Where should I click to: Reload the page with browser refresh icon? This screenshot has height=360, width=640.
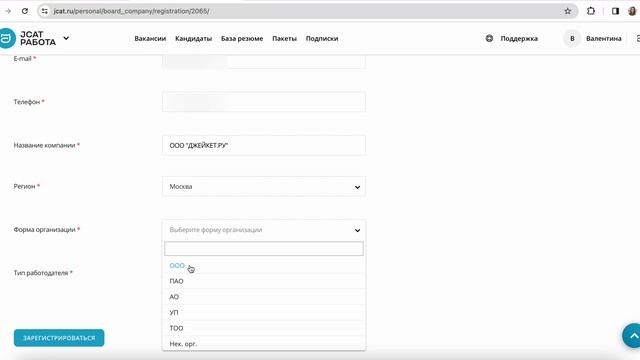coord(25,11)
